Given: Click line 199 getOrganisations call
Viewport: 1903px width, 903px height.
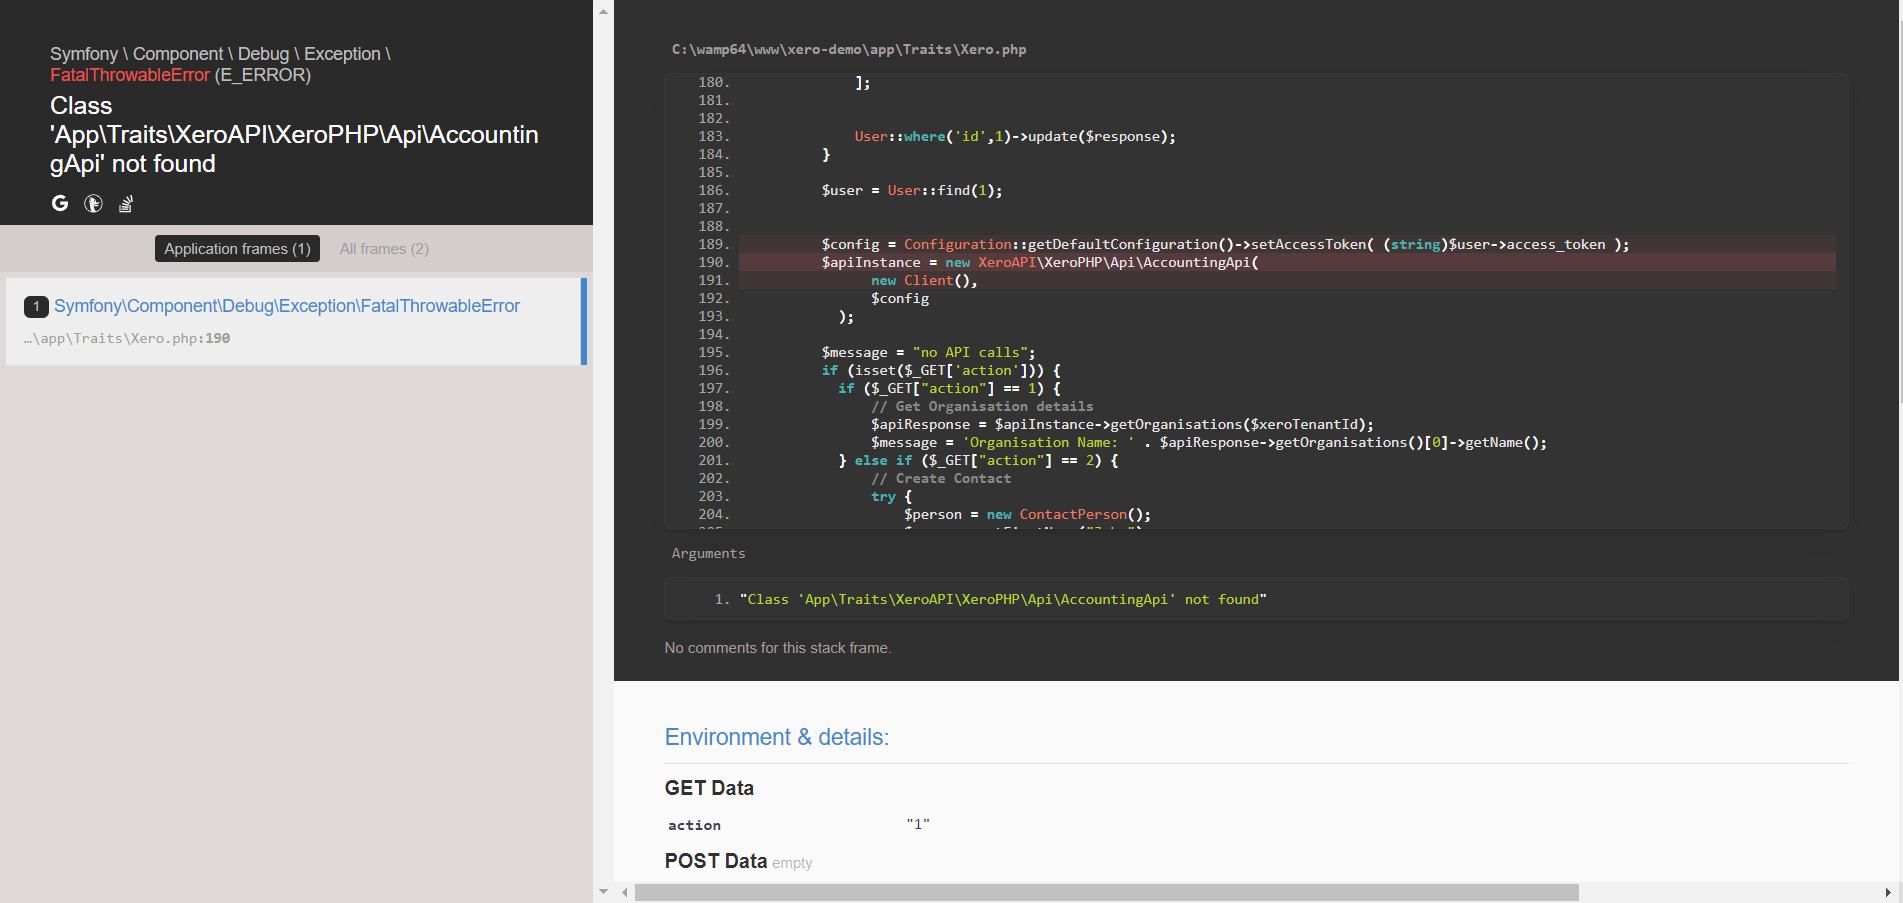Looking at the screenshot, I should 1122,424.
